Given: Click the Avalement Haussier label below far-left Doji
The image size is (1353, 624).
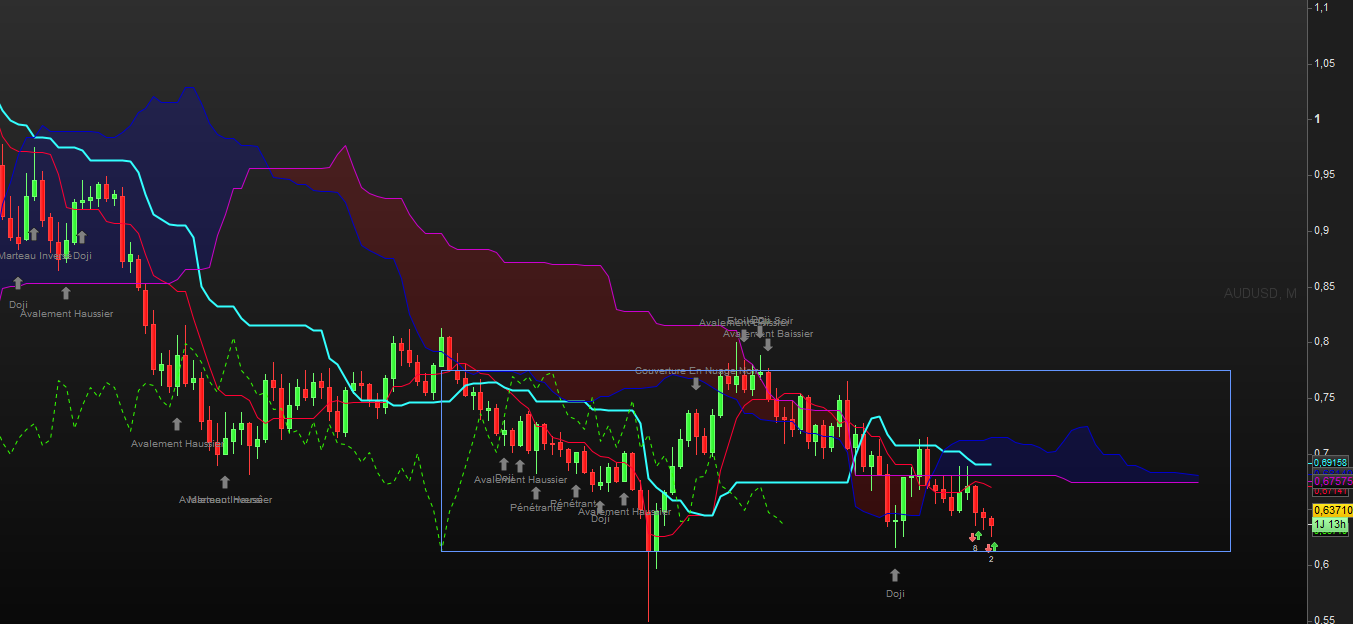Looking at the screenshot, I should 67,313.
